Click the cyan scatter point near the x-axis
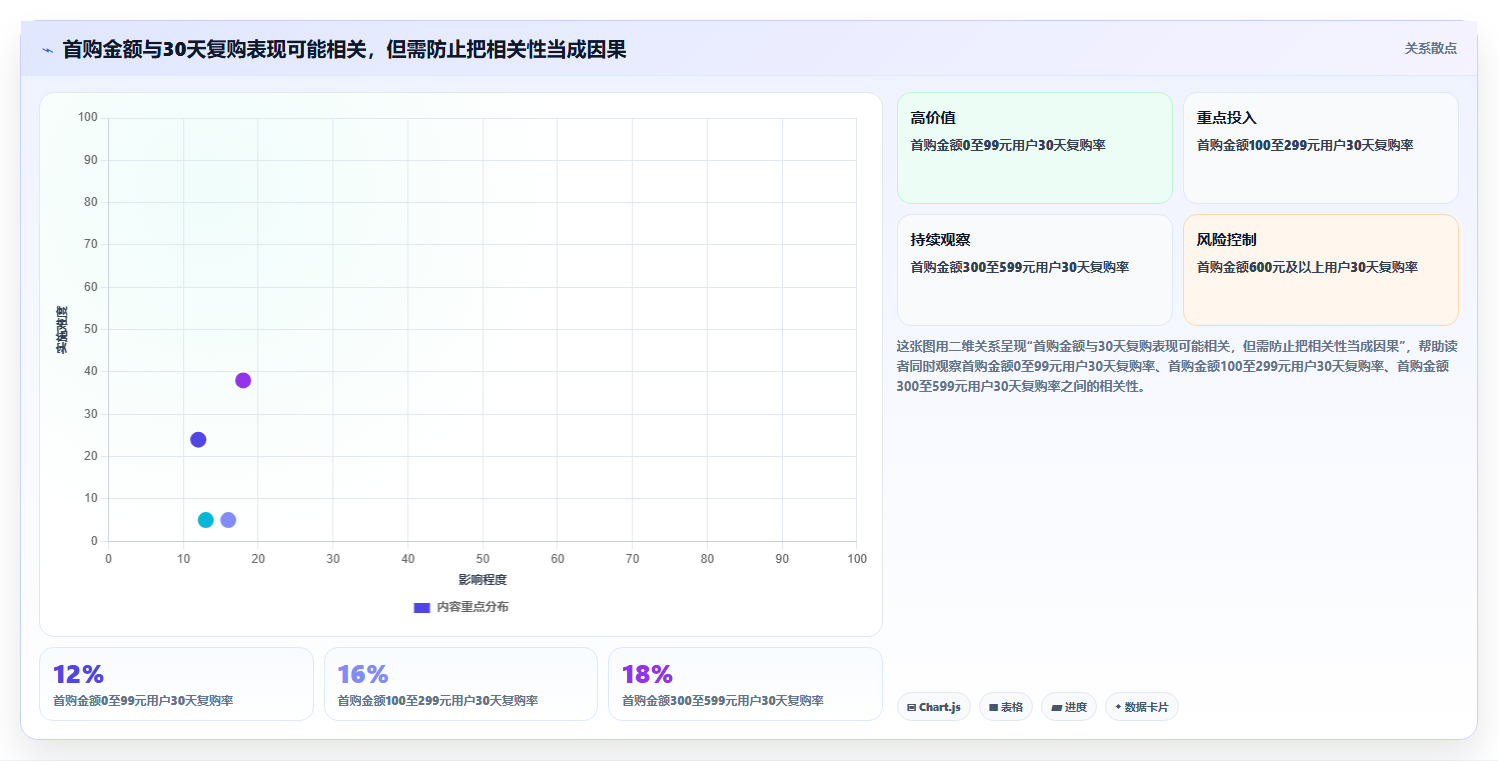The image size is (1498, 761). pos(206,520)
